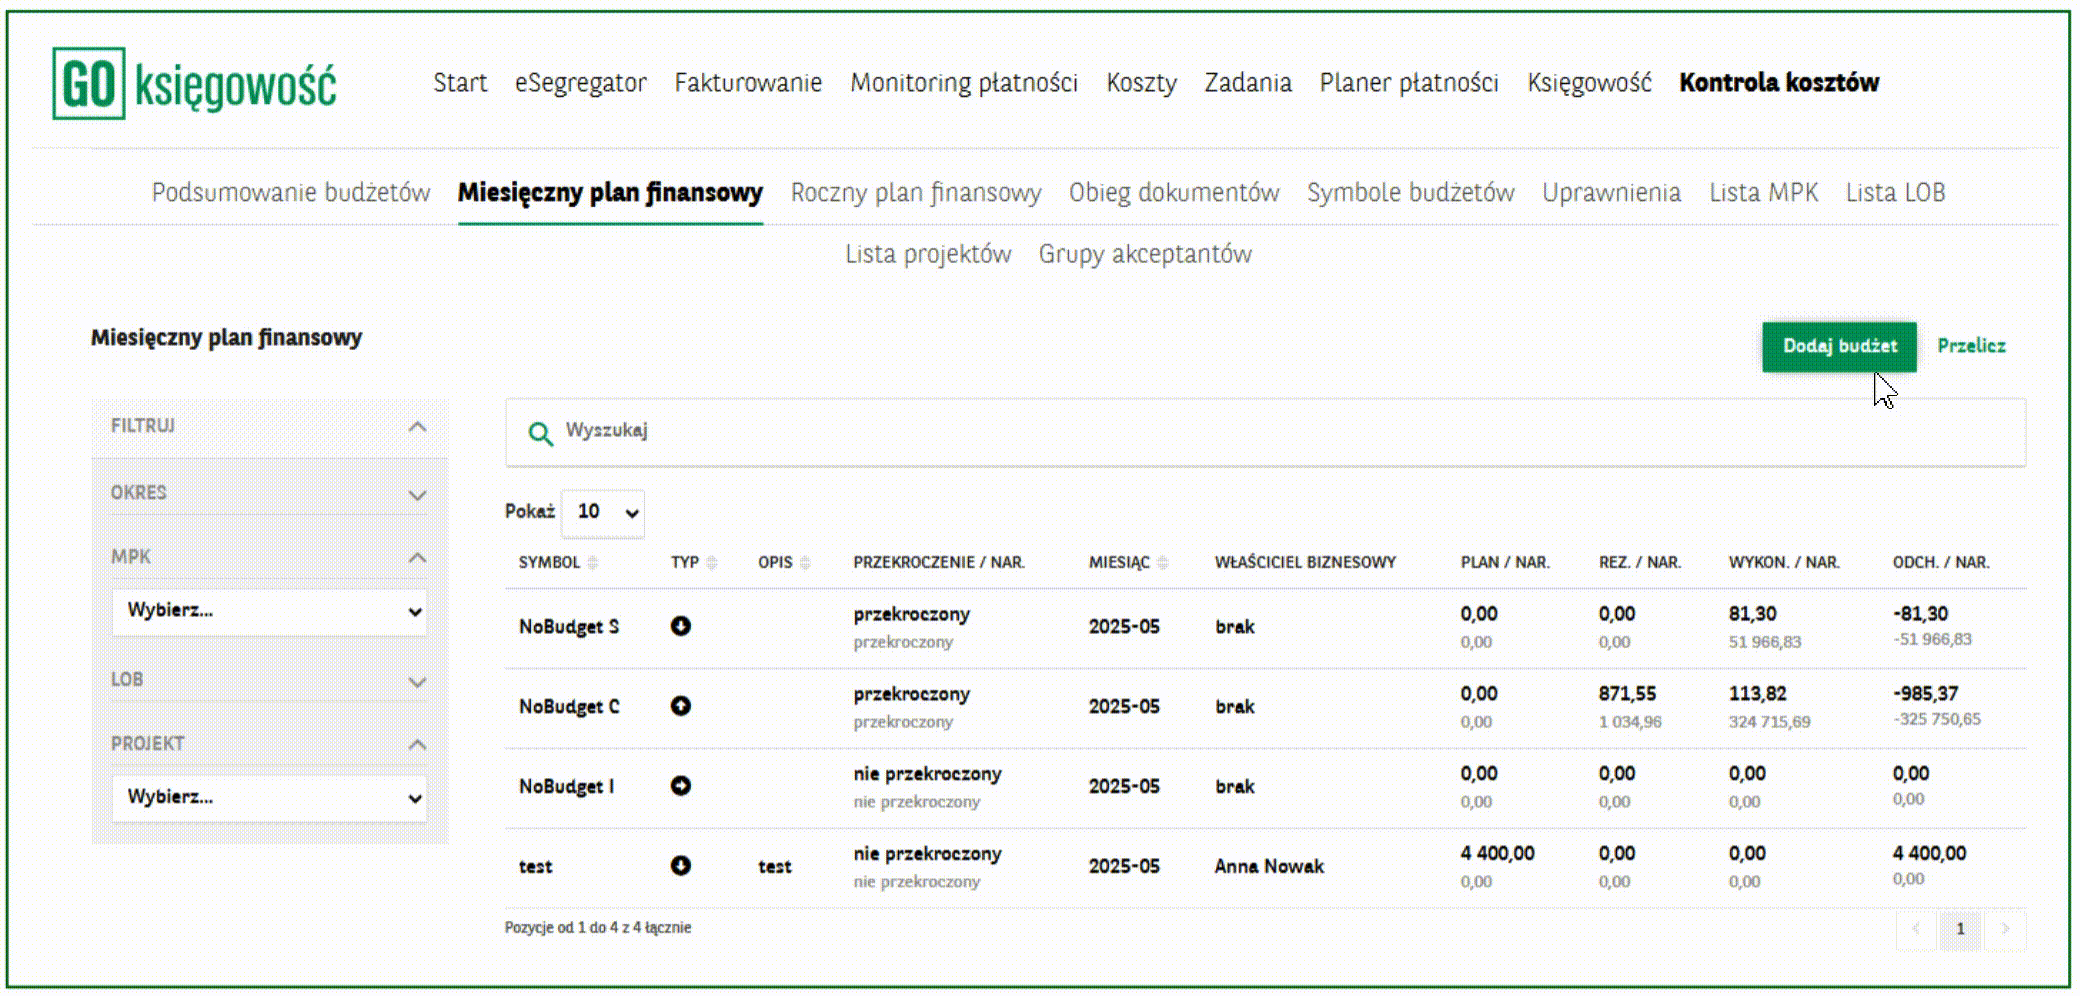The width and height of the screenshot is (2080, 996).
Task: Click the 871,55 reservation value
Action: [1627, 694]
